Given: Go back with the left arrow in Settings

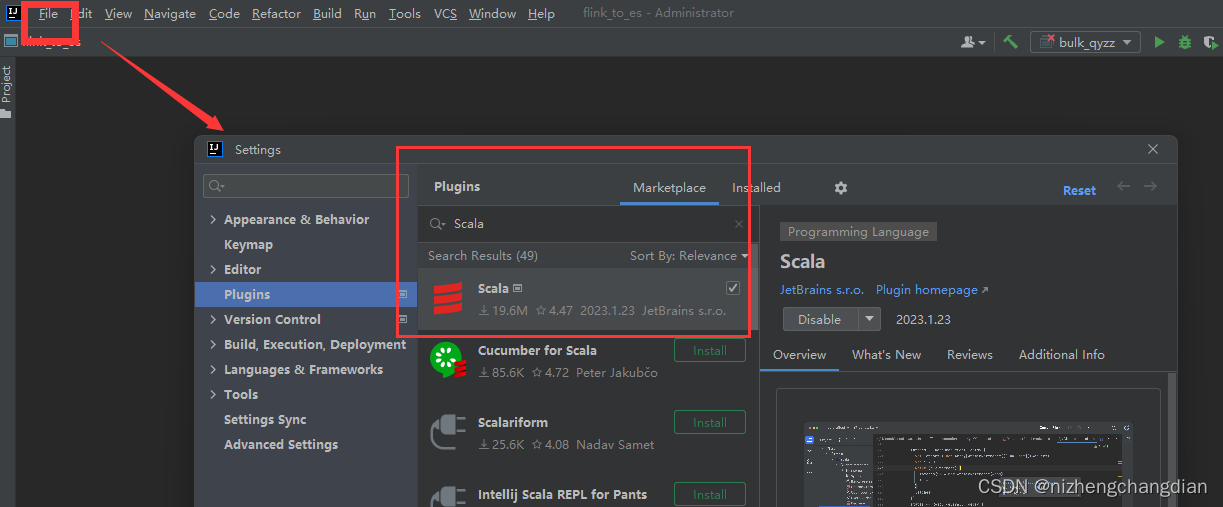Looking at the screenshot, I should pos(1124,186).
